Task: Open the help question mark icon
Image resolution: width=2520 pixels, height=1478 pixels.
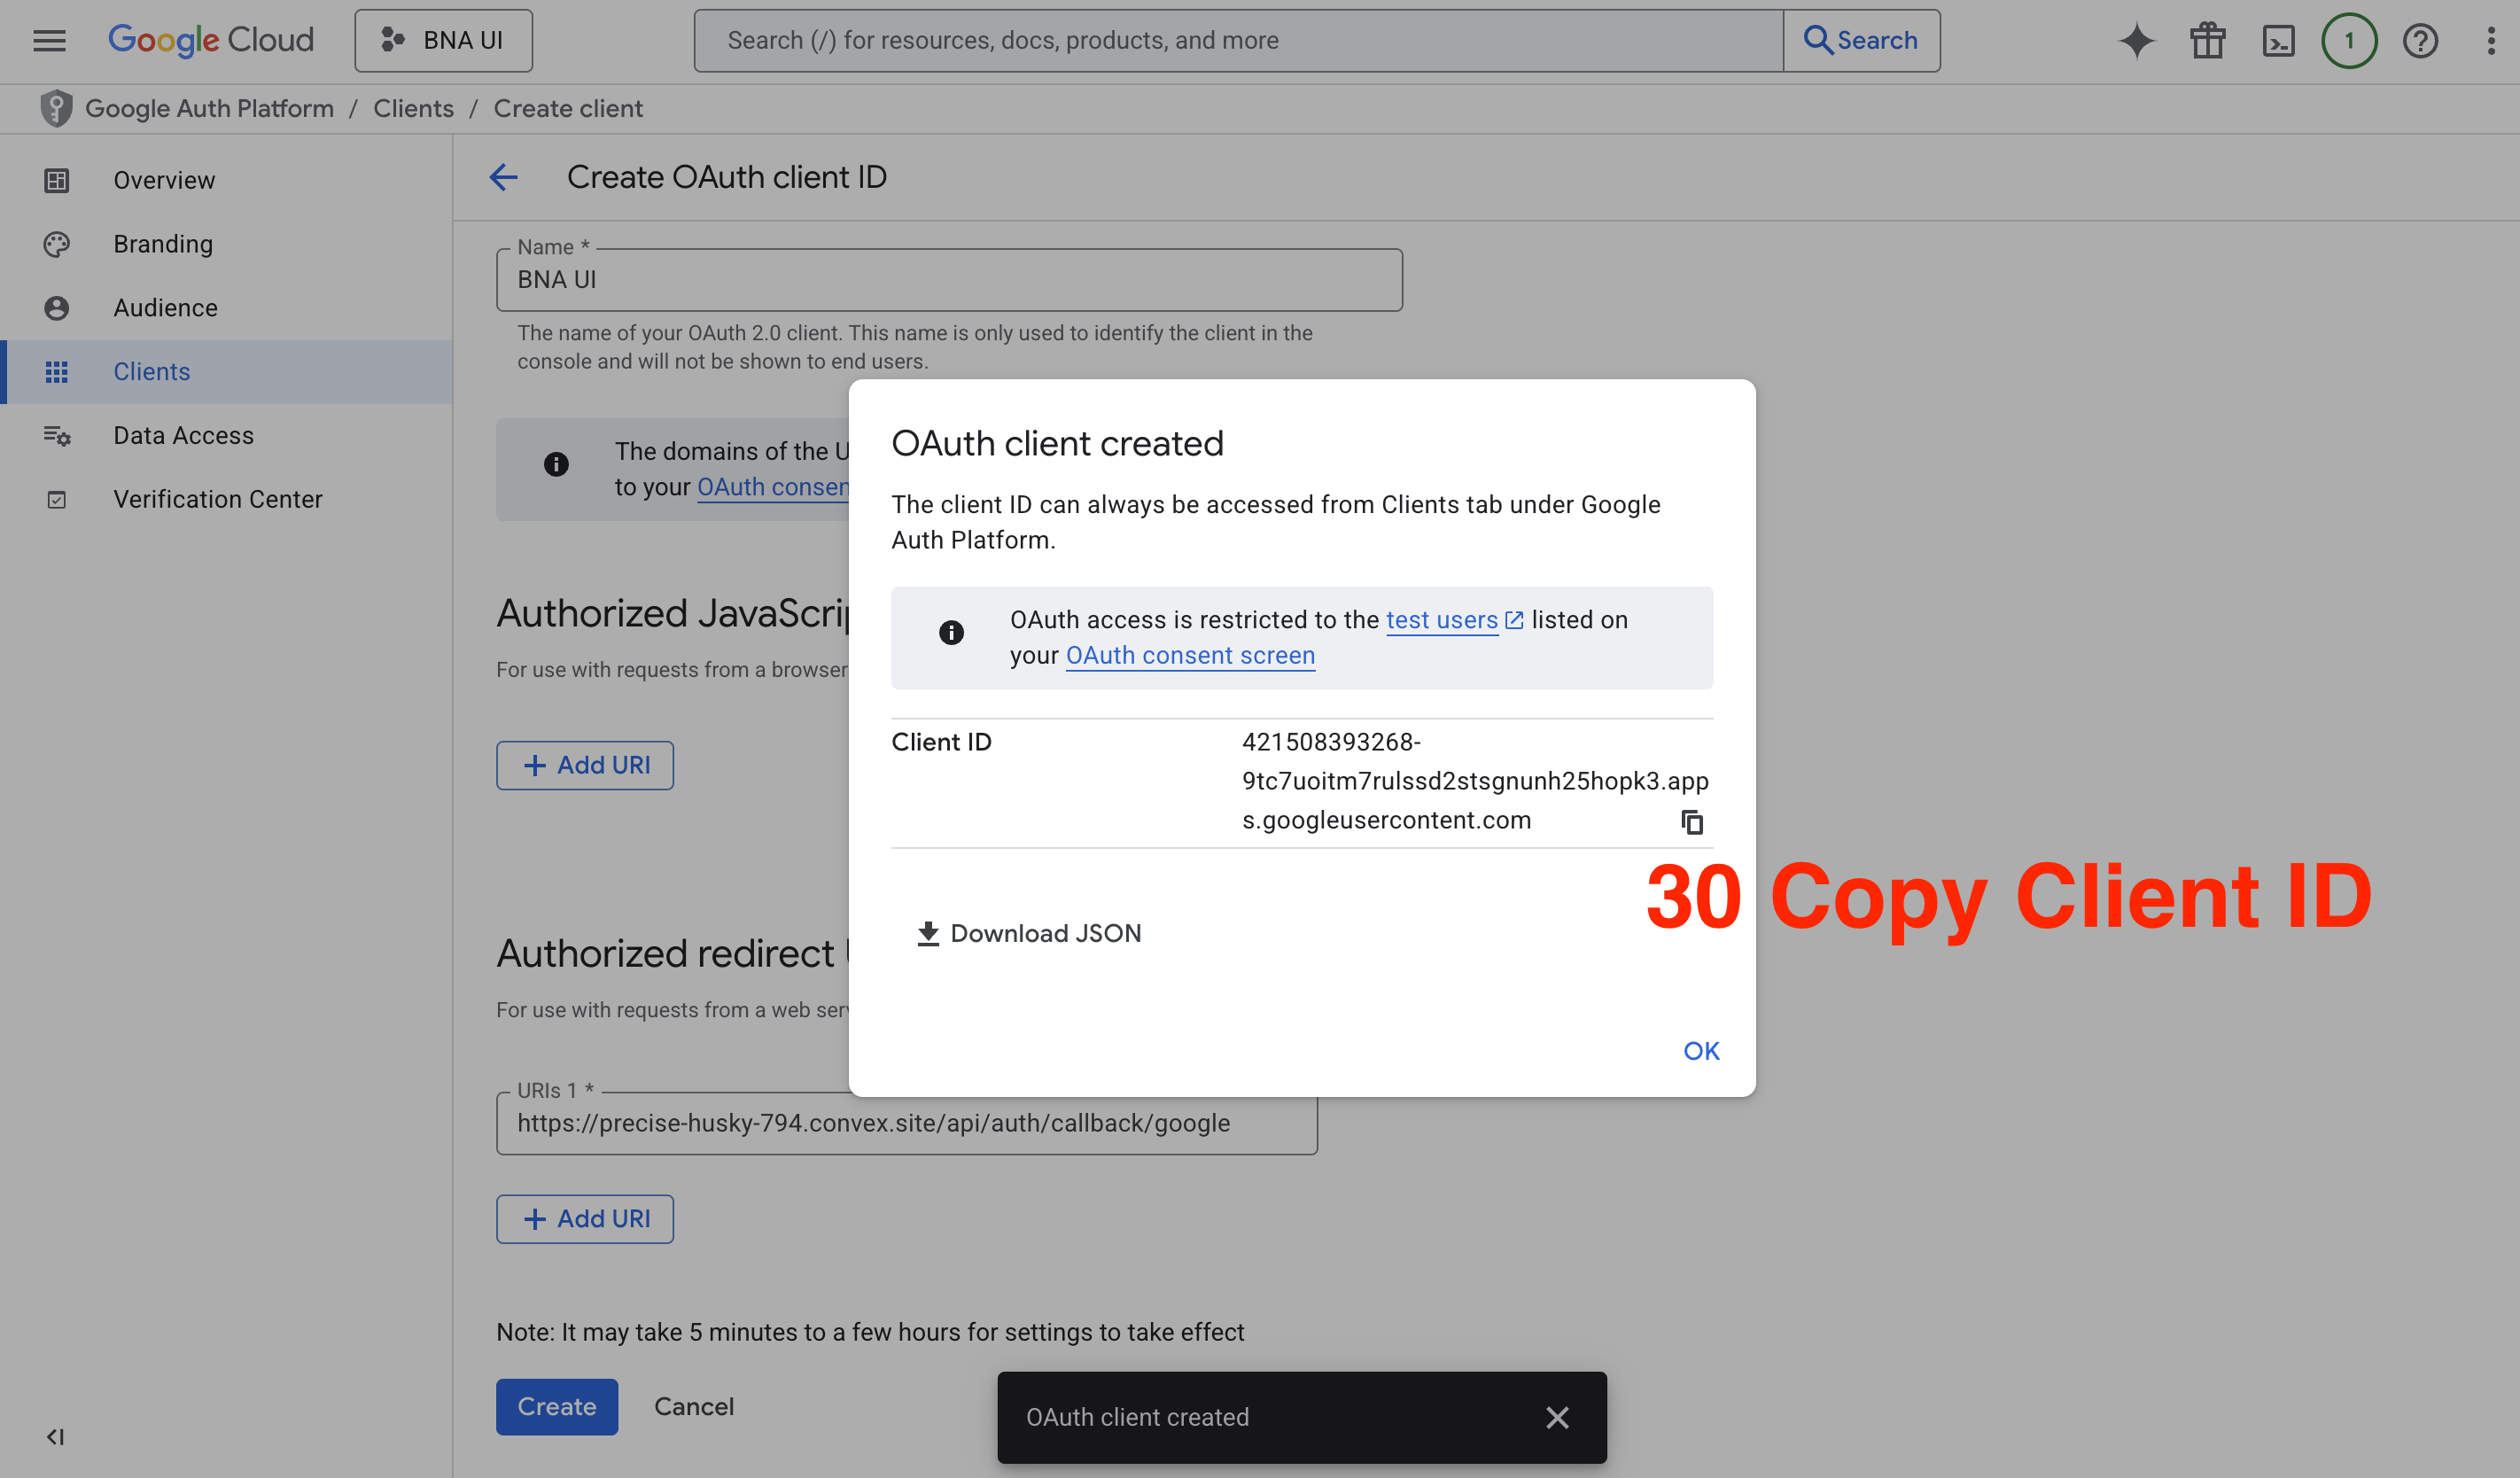Action: 2420,41
